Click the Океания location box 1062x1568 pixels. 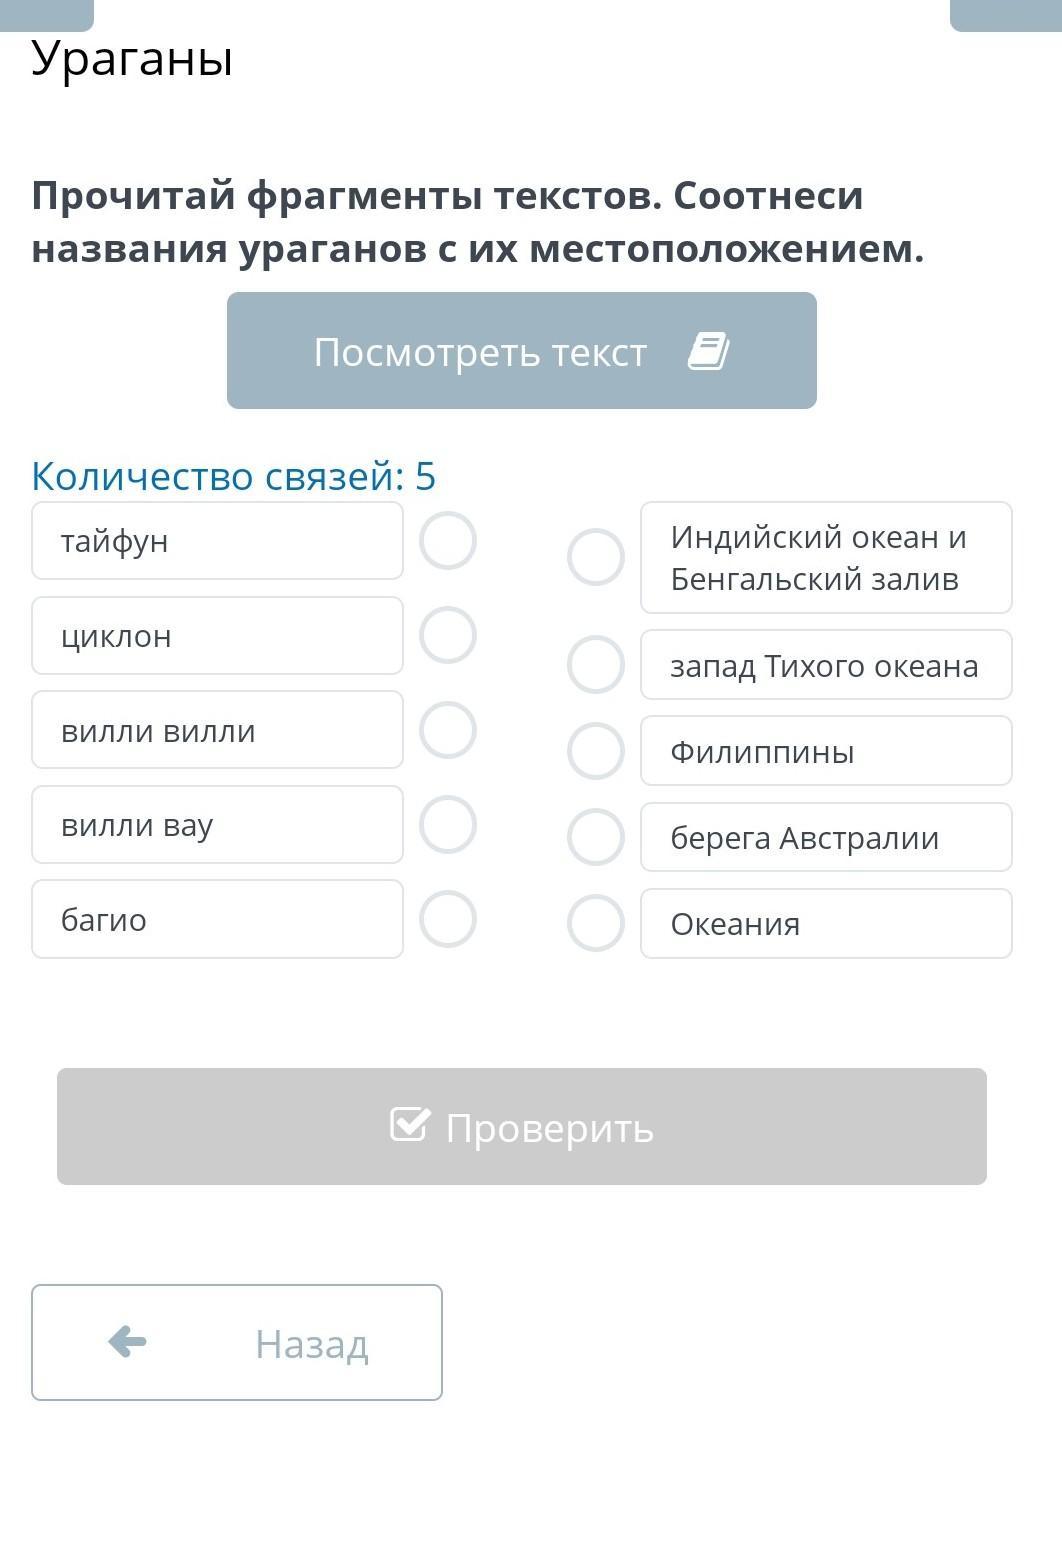[x=826, y=923]
